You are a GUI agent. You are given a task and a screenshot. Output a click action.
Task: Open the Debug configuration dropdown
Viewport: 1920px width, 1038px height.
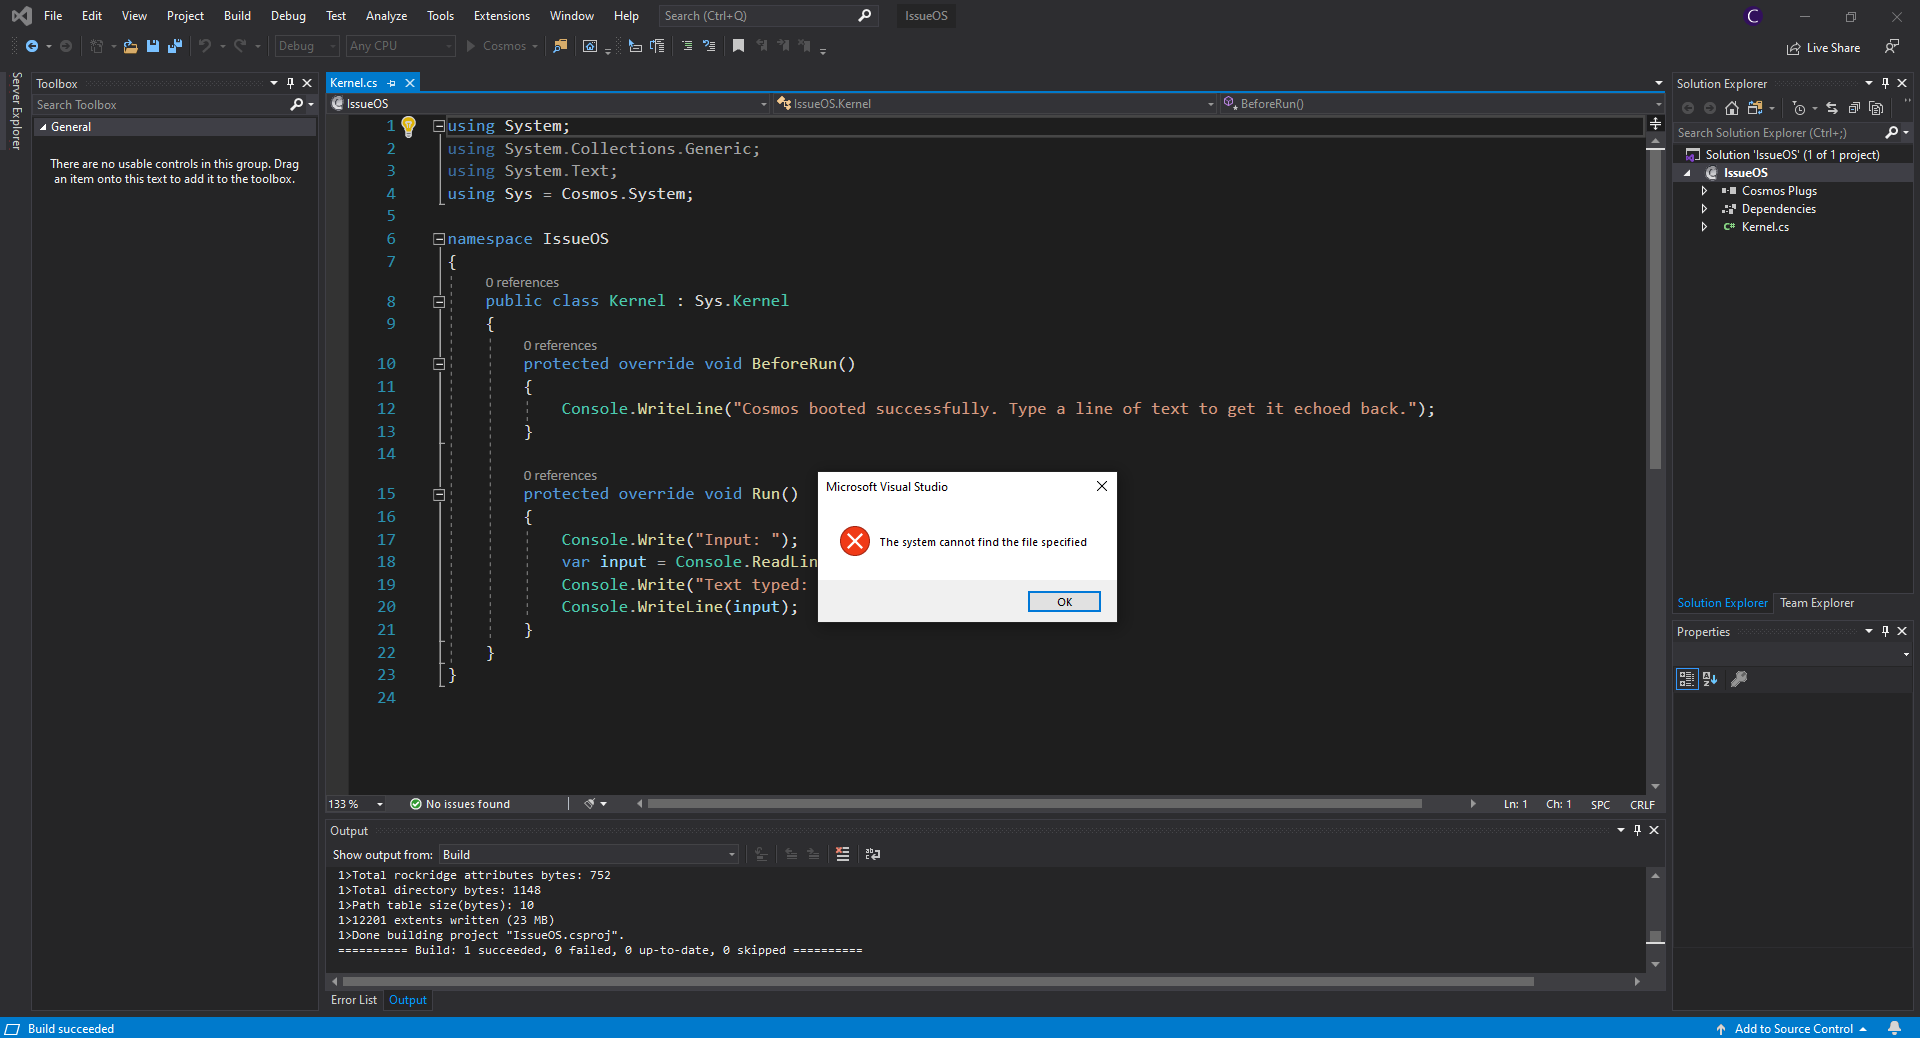pyautogui.click(x=308, y=46)
